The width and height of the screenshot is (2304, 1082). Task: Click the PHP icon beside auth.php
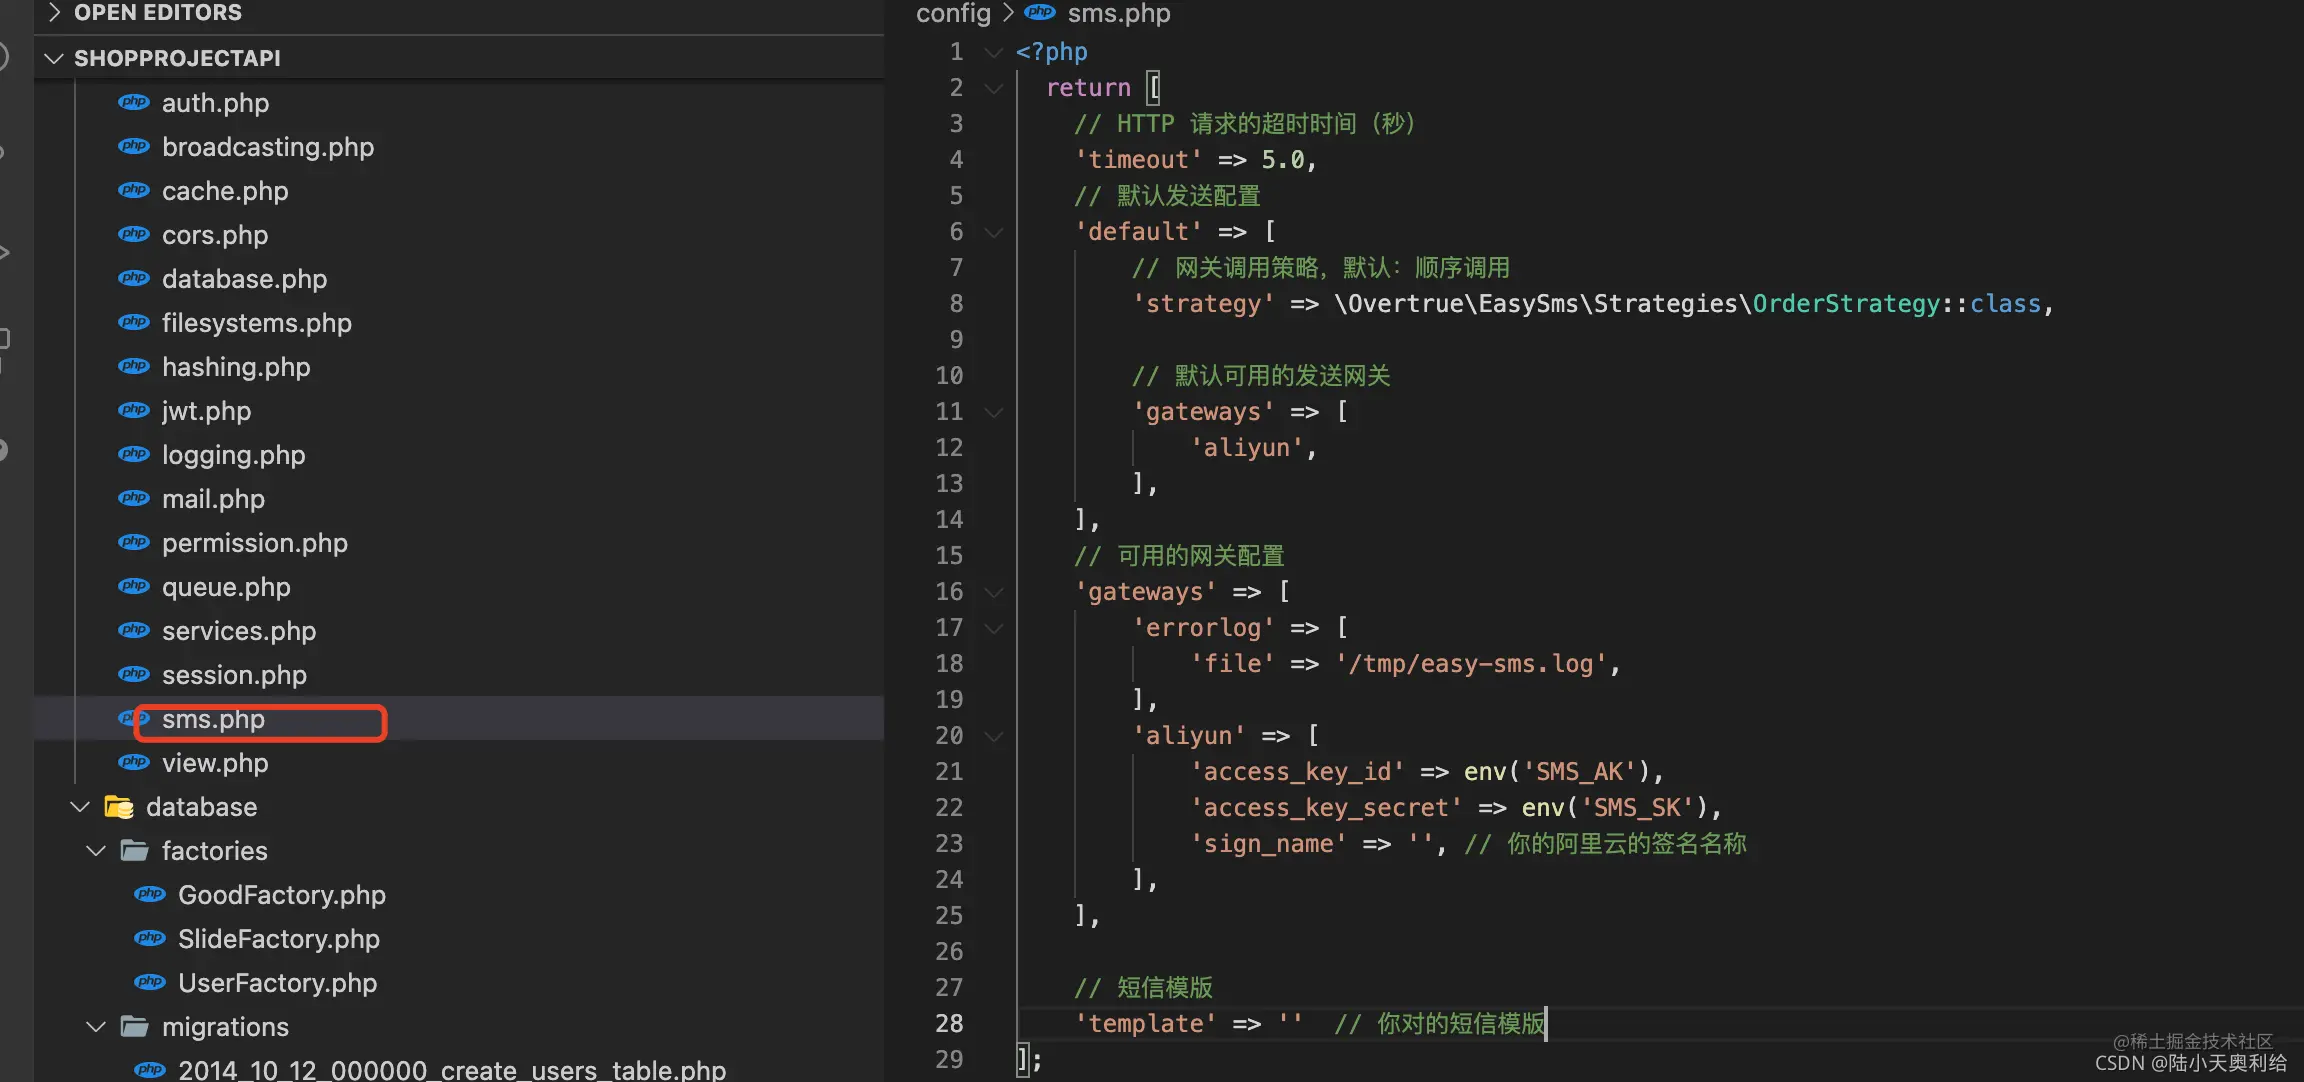(134, 103)
